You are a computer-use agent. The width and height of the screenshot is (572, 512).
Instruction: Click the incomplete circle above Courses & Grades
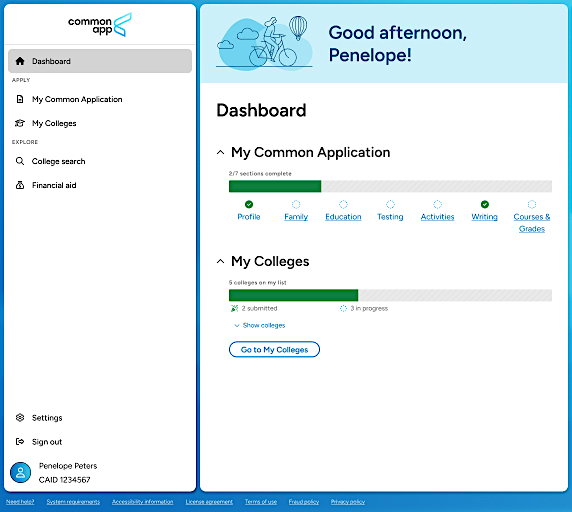click(532, 204)
